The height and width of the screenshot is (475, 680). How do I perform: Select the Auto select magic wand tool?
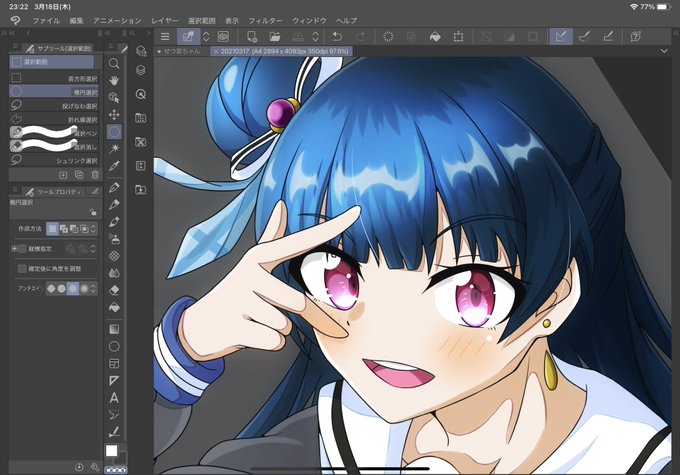point(114,149)
